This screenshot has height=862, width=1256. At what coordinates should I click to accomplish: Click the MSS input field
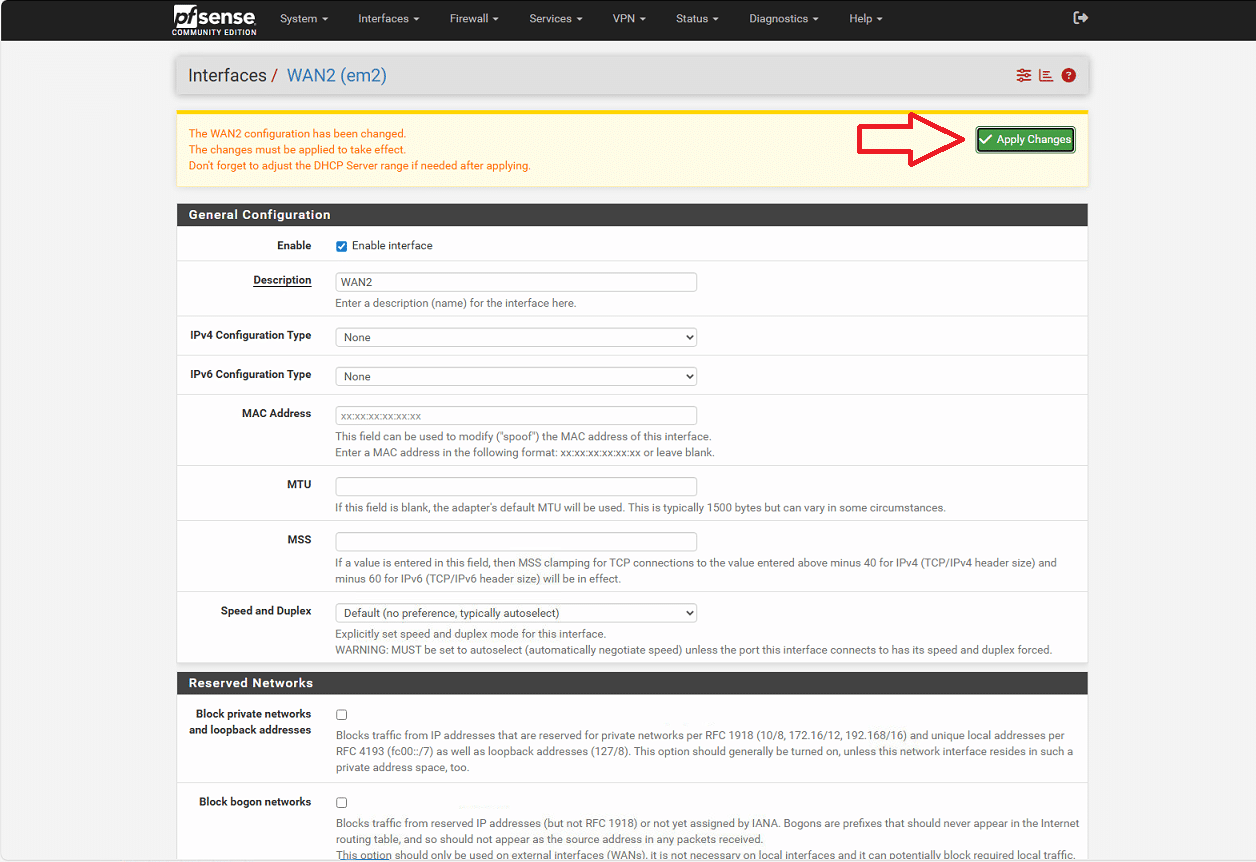point(516,542)
